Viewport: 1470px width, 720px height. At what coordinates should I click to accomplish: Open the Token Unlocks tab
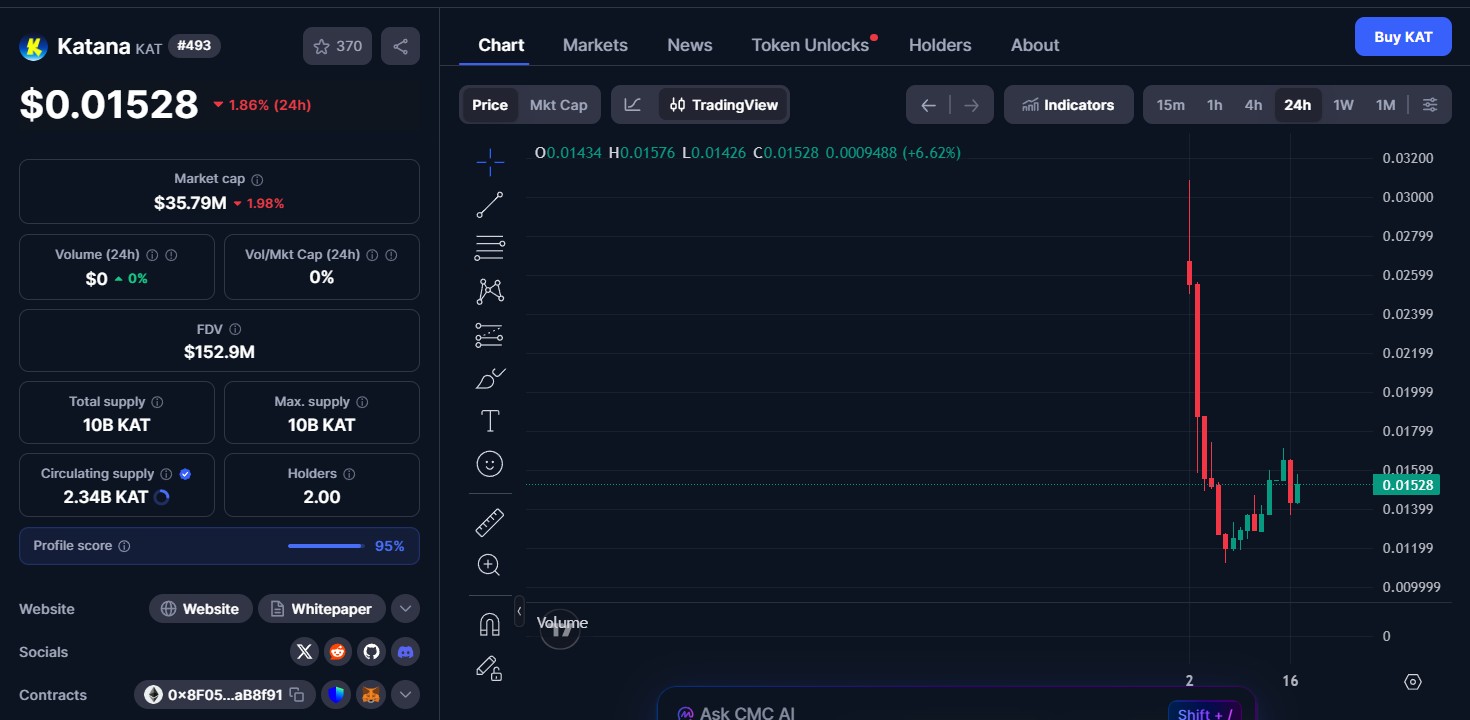point(810,44)
